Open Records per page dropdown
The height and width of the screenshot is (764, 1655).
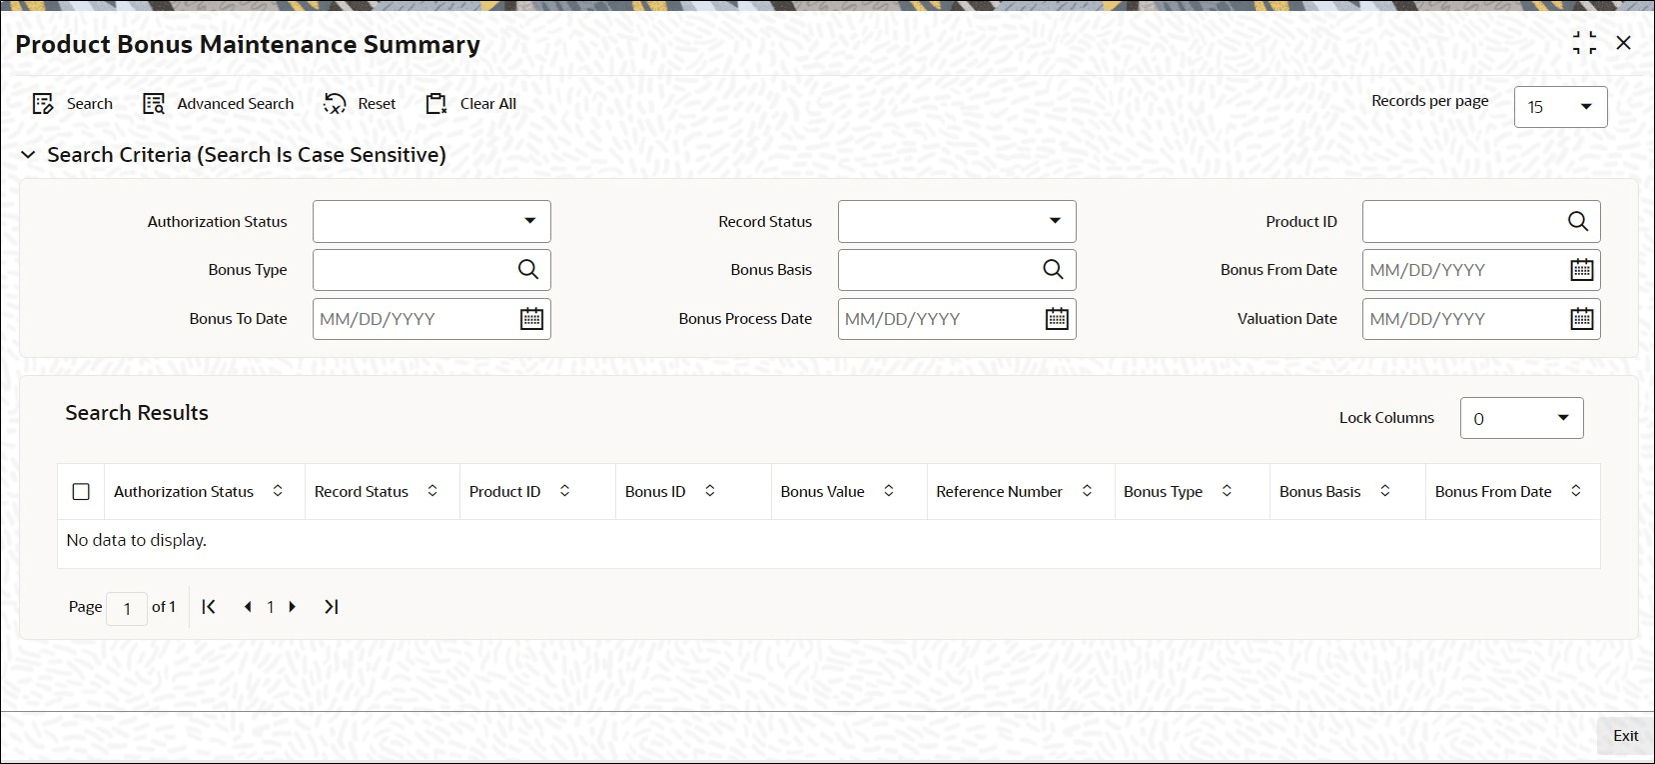click(x=1560, y=107)
